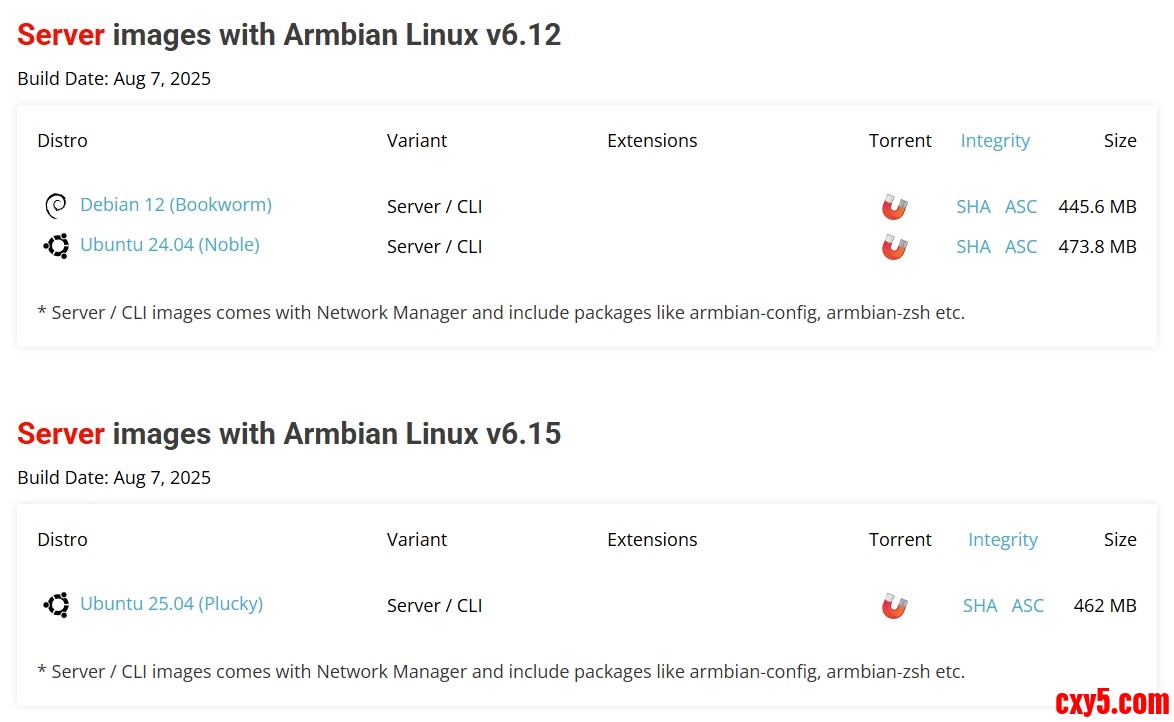Click the Size column header in v6.12 table
The height and width of the screenshot is (722, 1174).
(1120, 141)
